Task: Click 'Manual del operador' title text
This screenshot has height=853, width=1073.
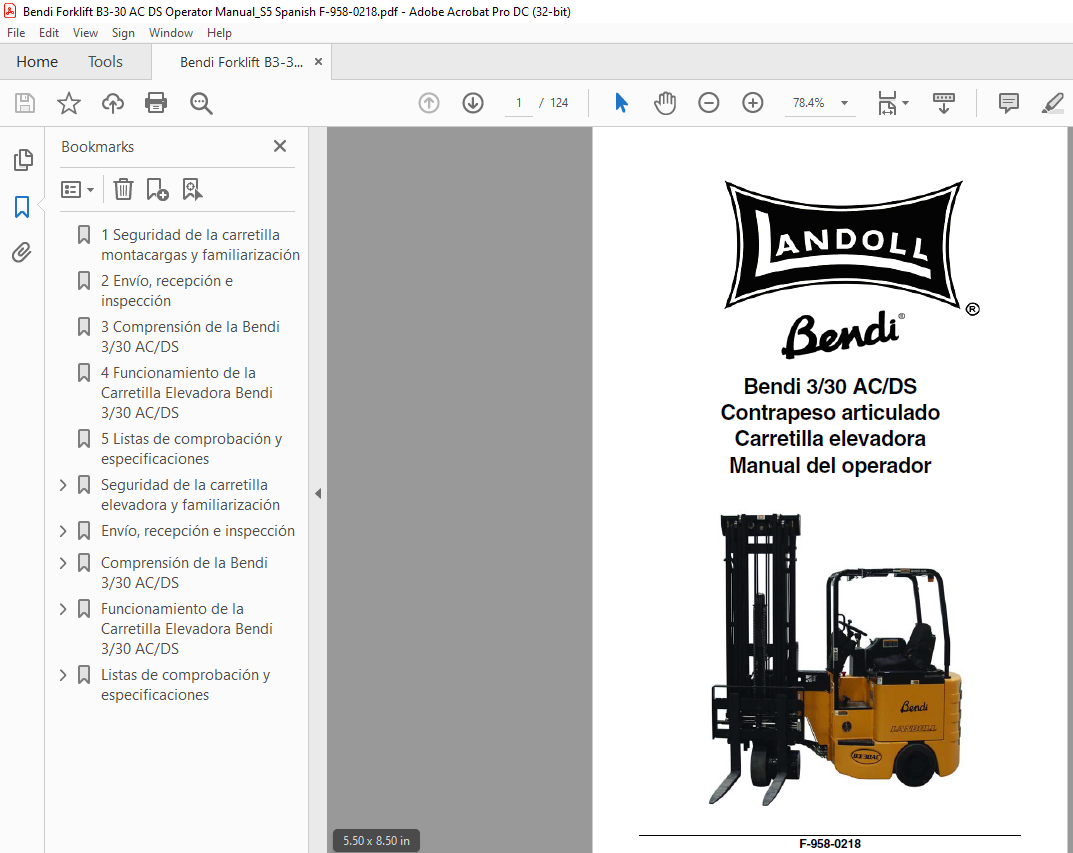Action: point(830,465)
